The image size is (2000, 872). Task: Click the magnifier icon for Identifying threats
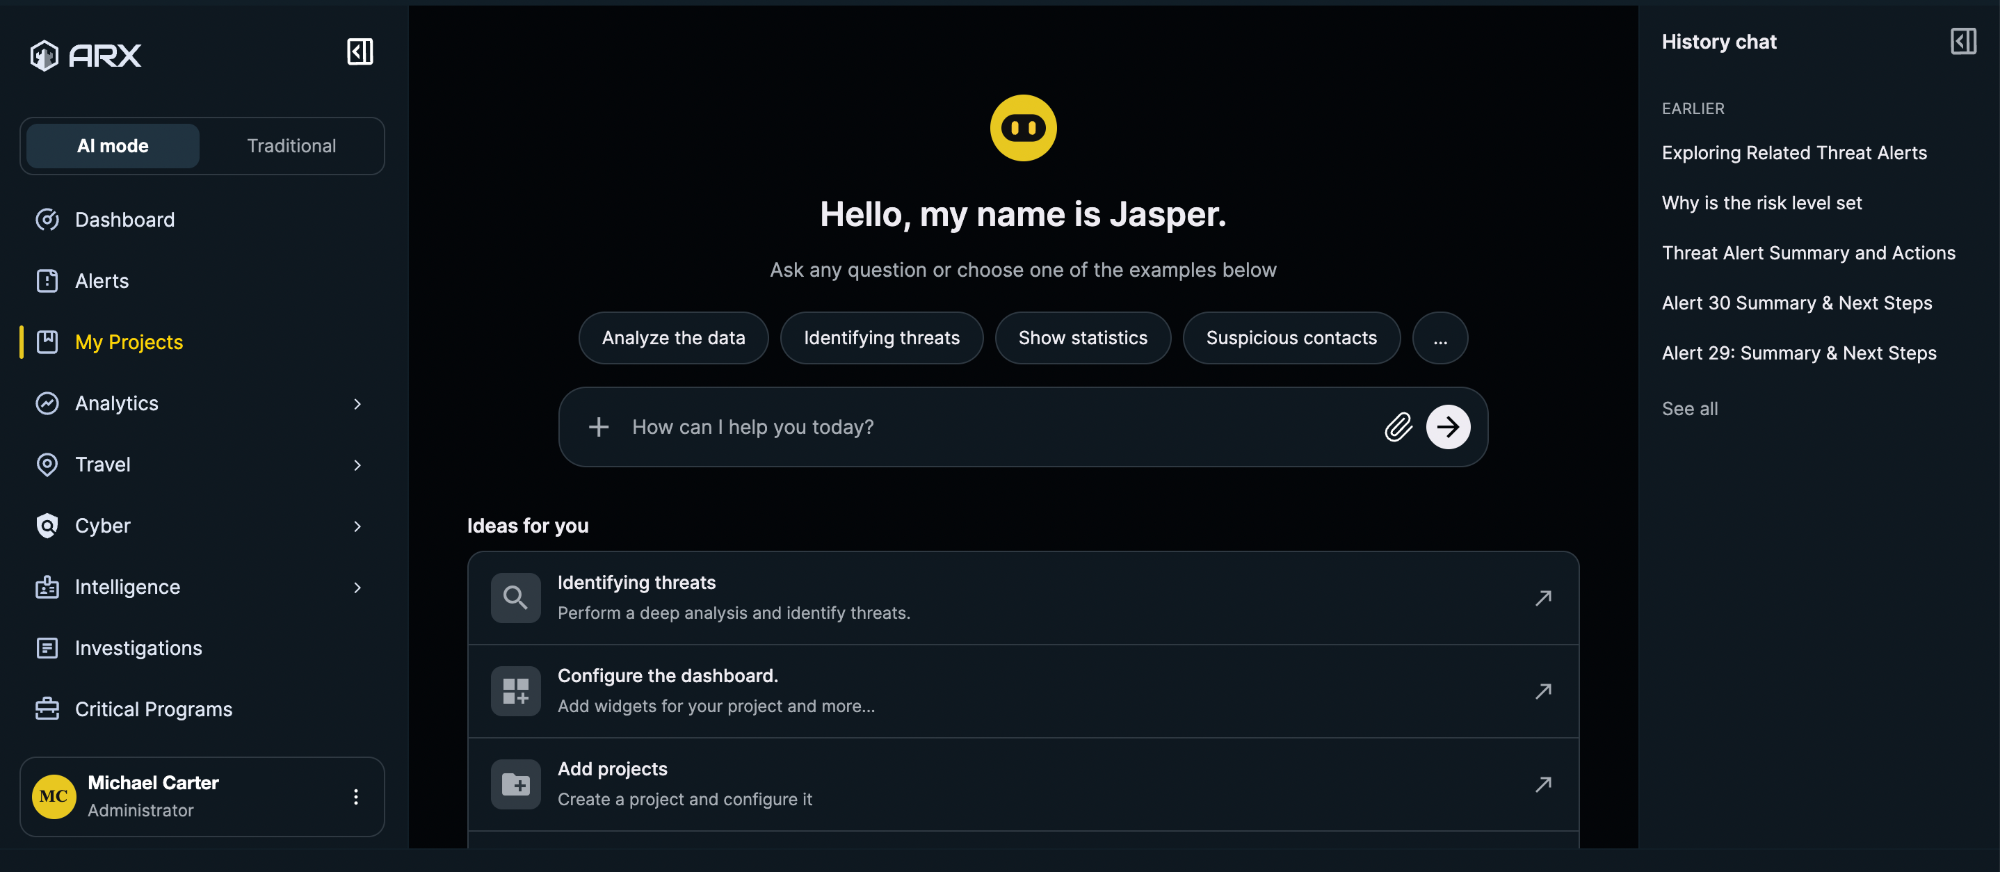[516, 598]
